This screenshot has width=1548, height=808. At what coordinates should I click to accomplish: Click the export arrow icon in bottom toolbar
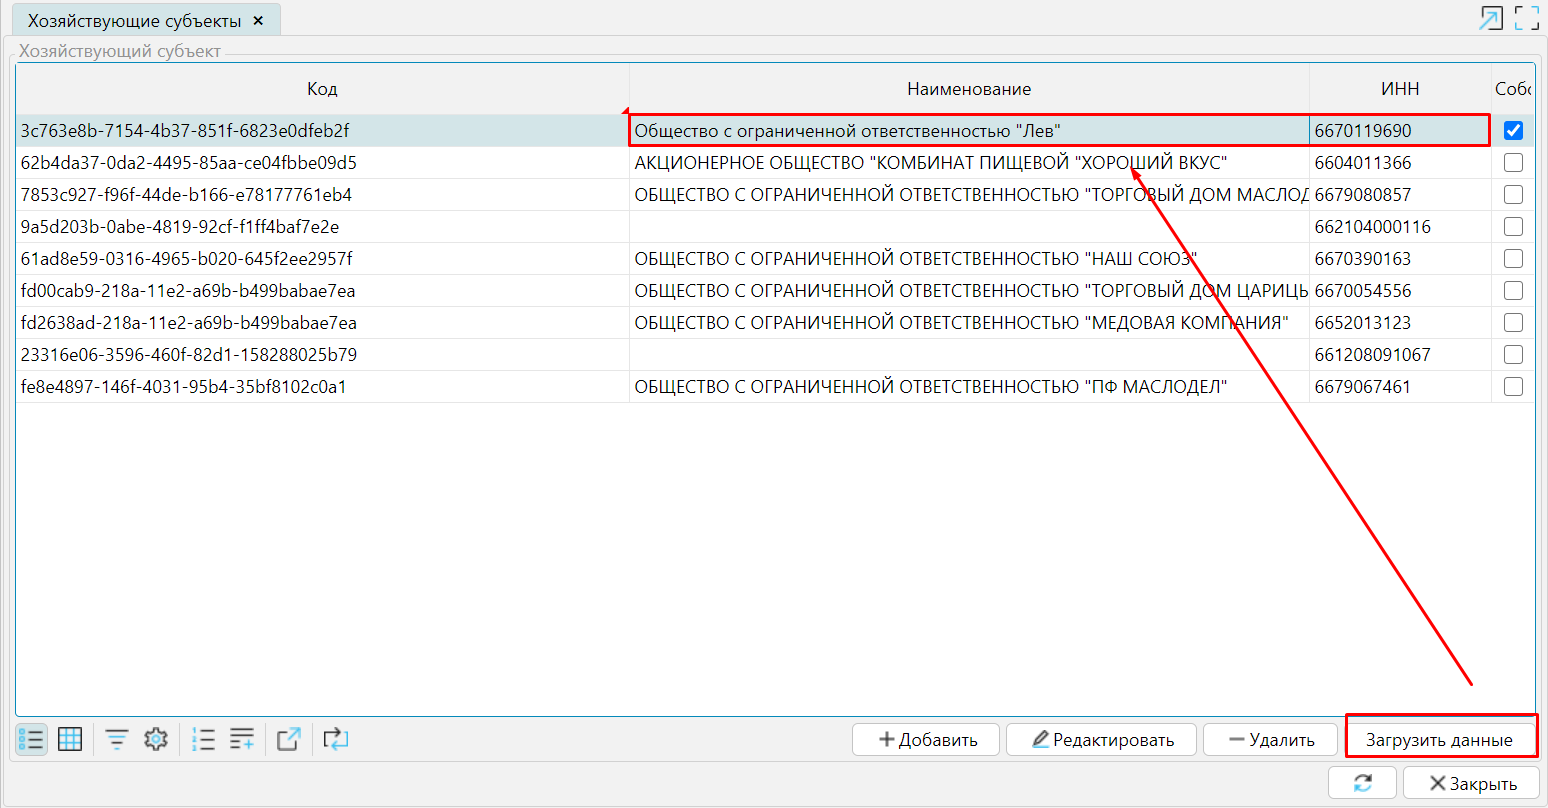tap(288, 740)
